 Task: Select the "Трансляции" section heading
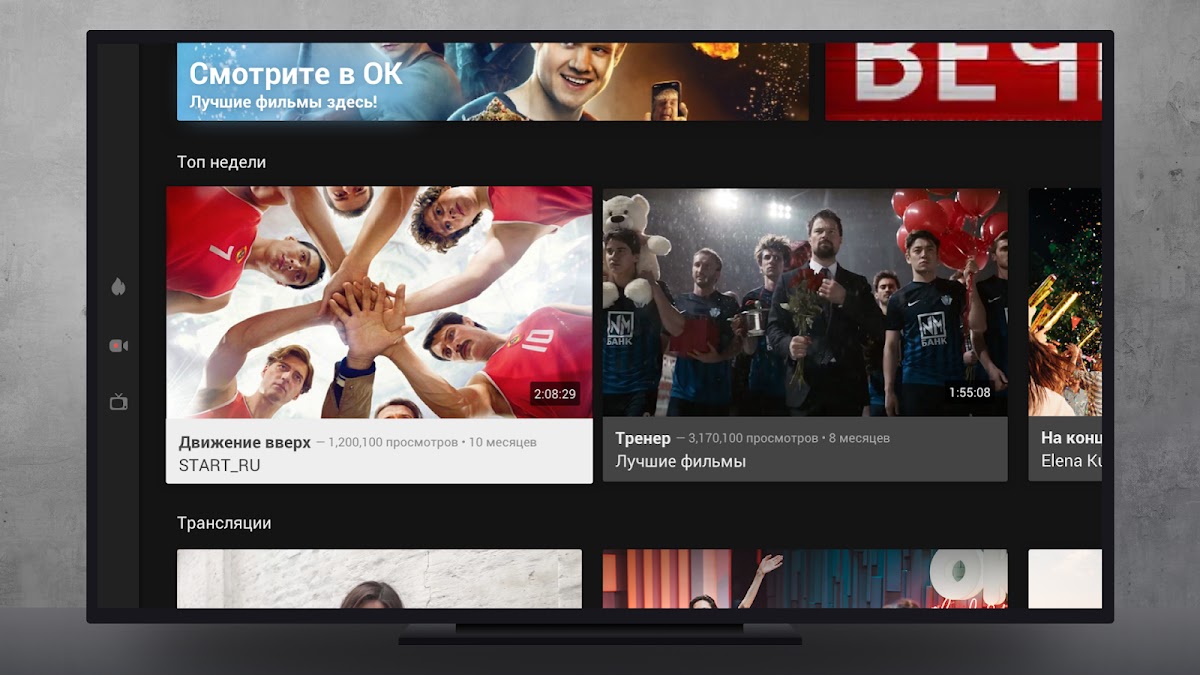224,523
